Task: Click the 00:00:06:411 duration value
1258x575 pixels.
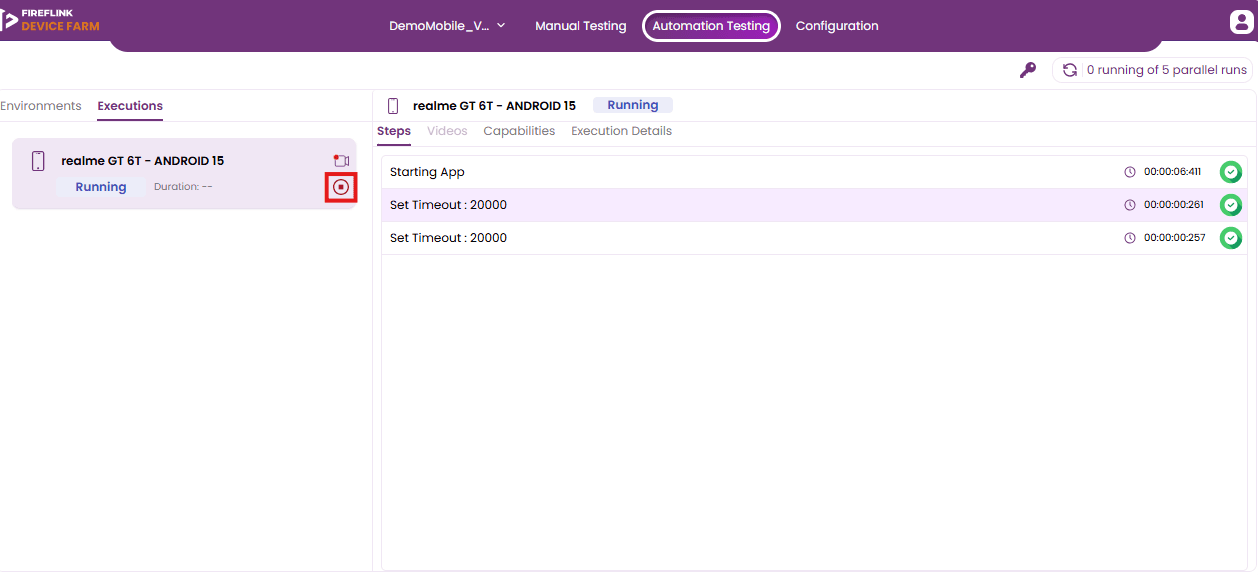Action: [1173, 172]
